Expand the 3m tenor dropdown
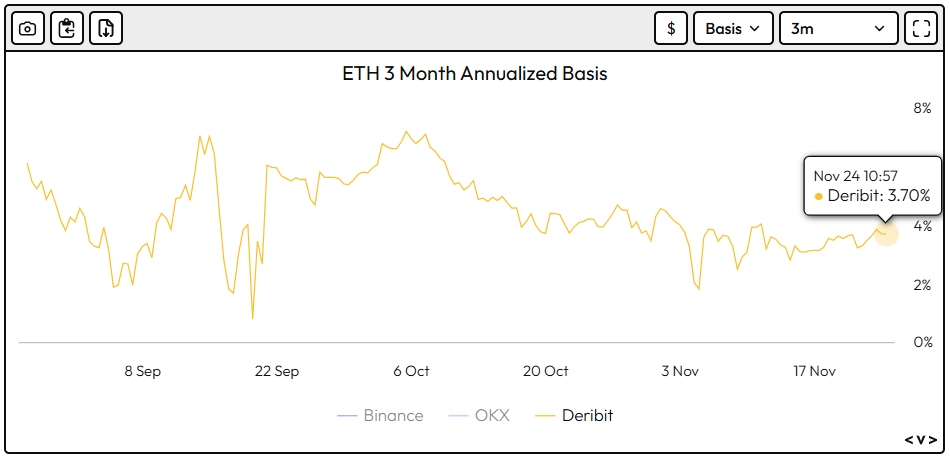This screenshot has height=456, width=950. coord(838,28)
